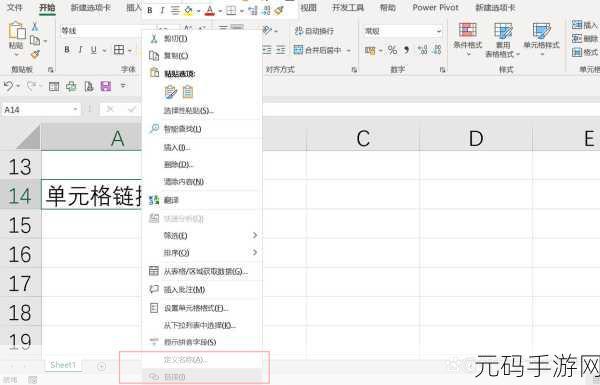
Task: Open the Name Box dropdown arrow
Action: (x=75, y=110)
